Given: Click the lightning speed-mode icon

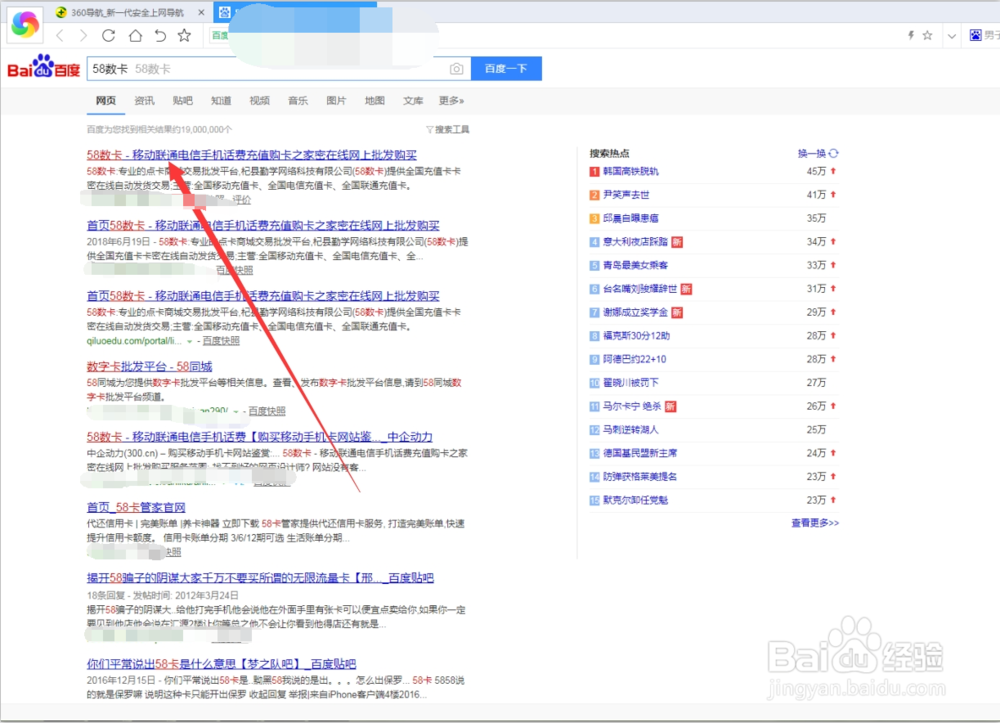Looking at the screenshot, I should [x=911, y=36].
